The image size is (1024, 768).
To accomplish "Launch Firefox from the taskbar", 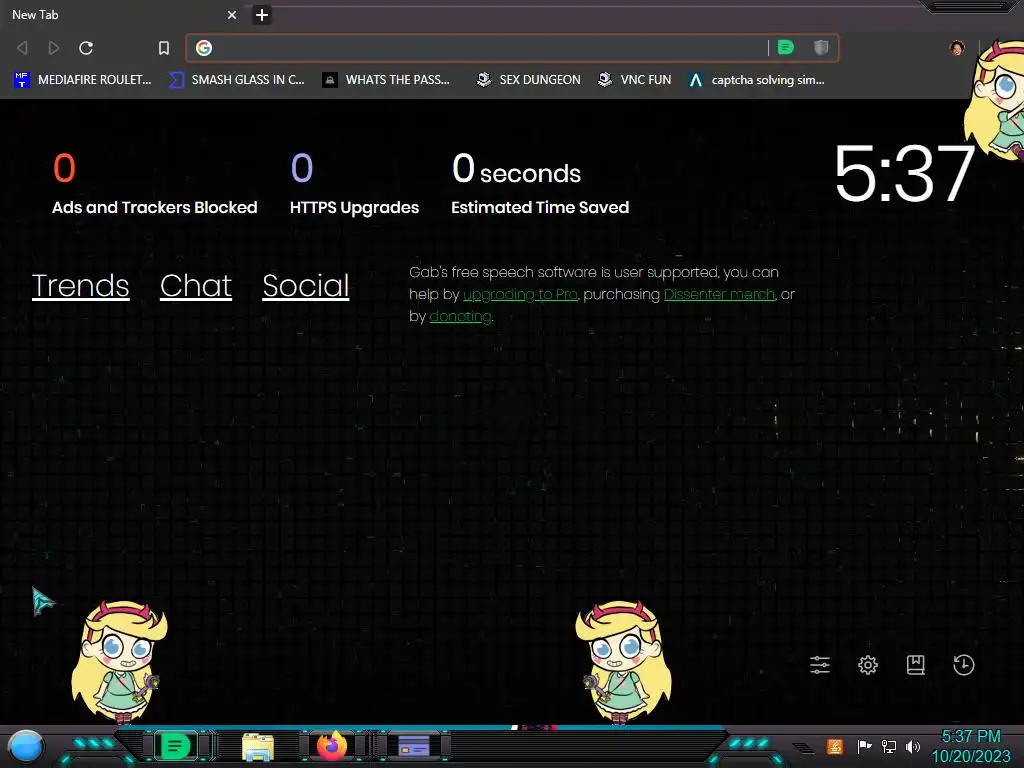I will [x=332, y=746].
